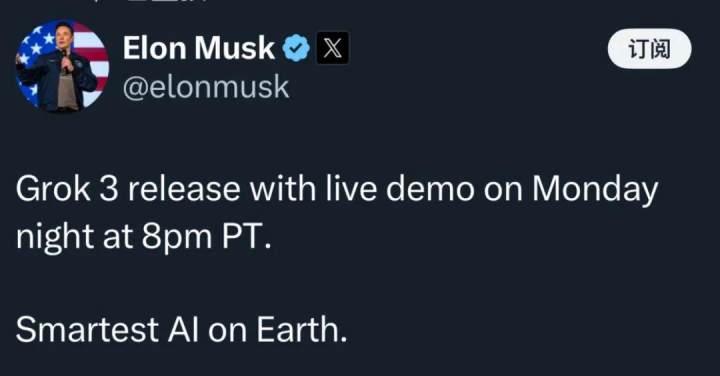Click the "PT." timezone text
The height and width of the screenshot is (376, 720).
pos(247,236)
